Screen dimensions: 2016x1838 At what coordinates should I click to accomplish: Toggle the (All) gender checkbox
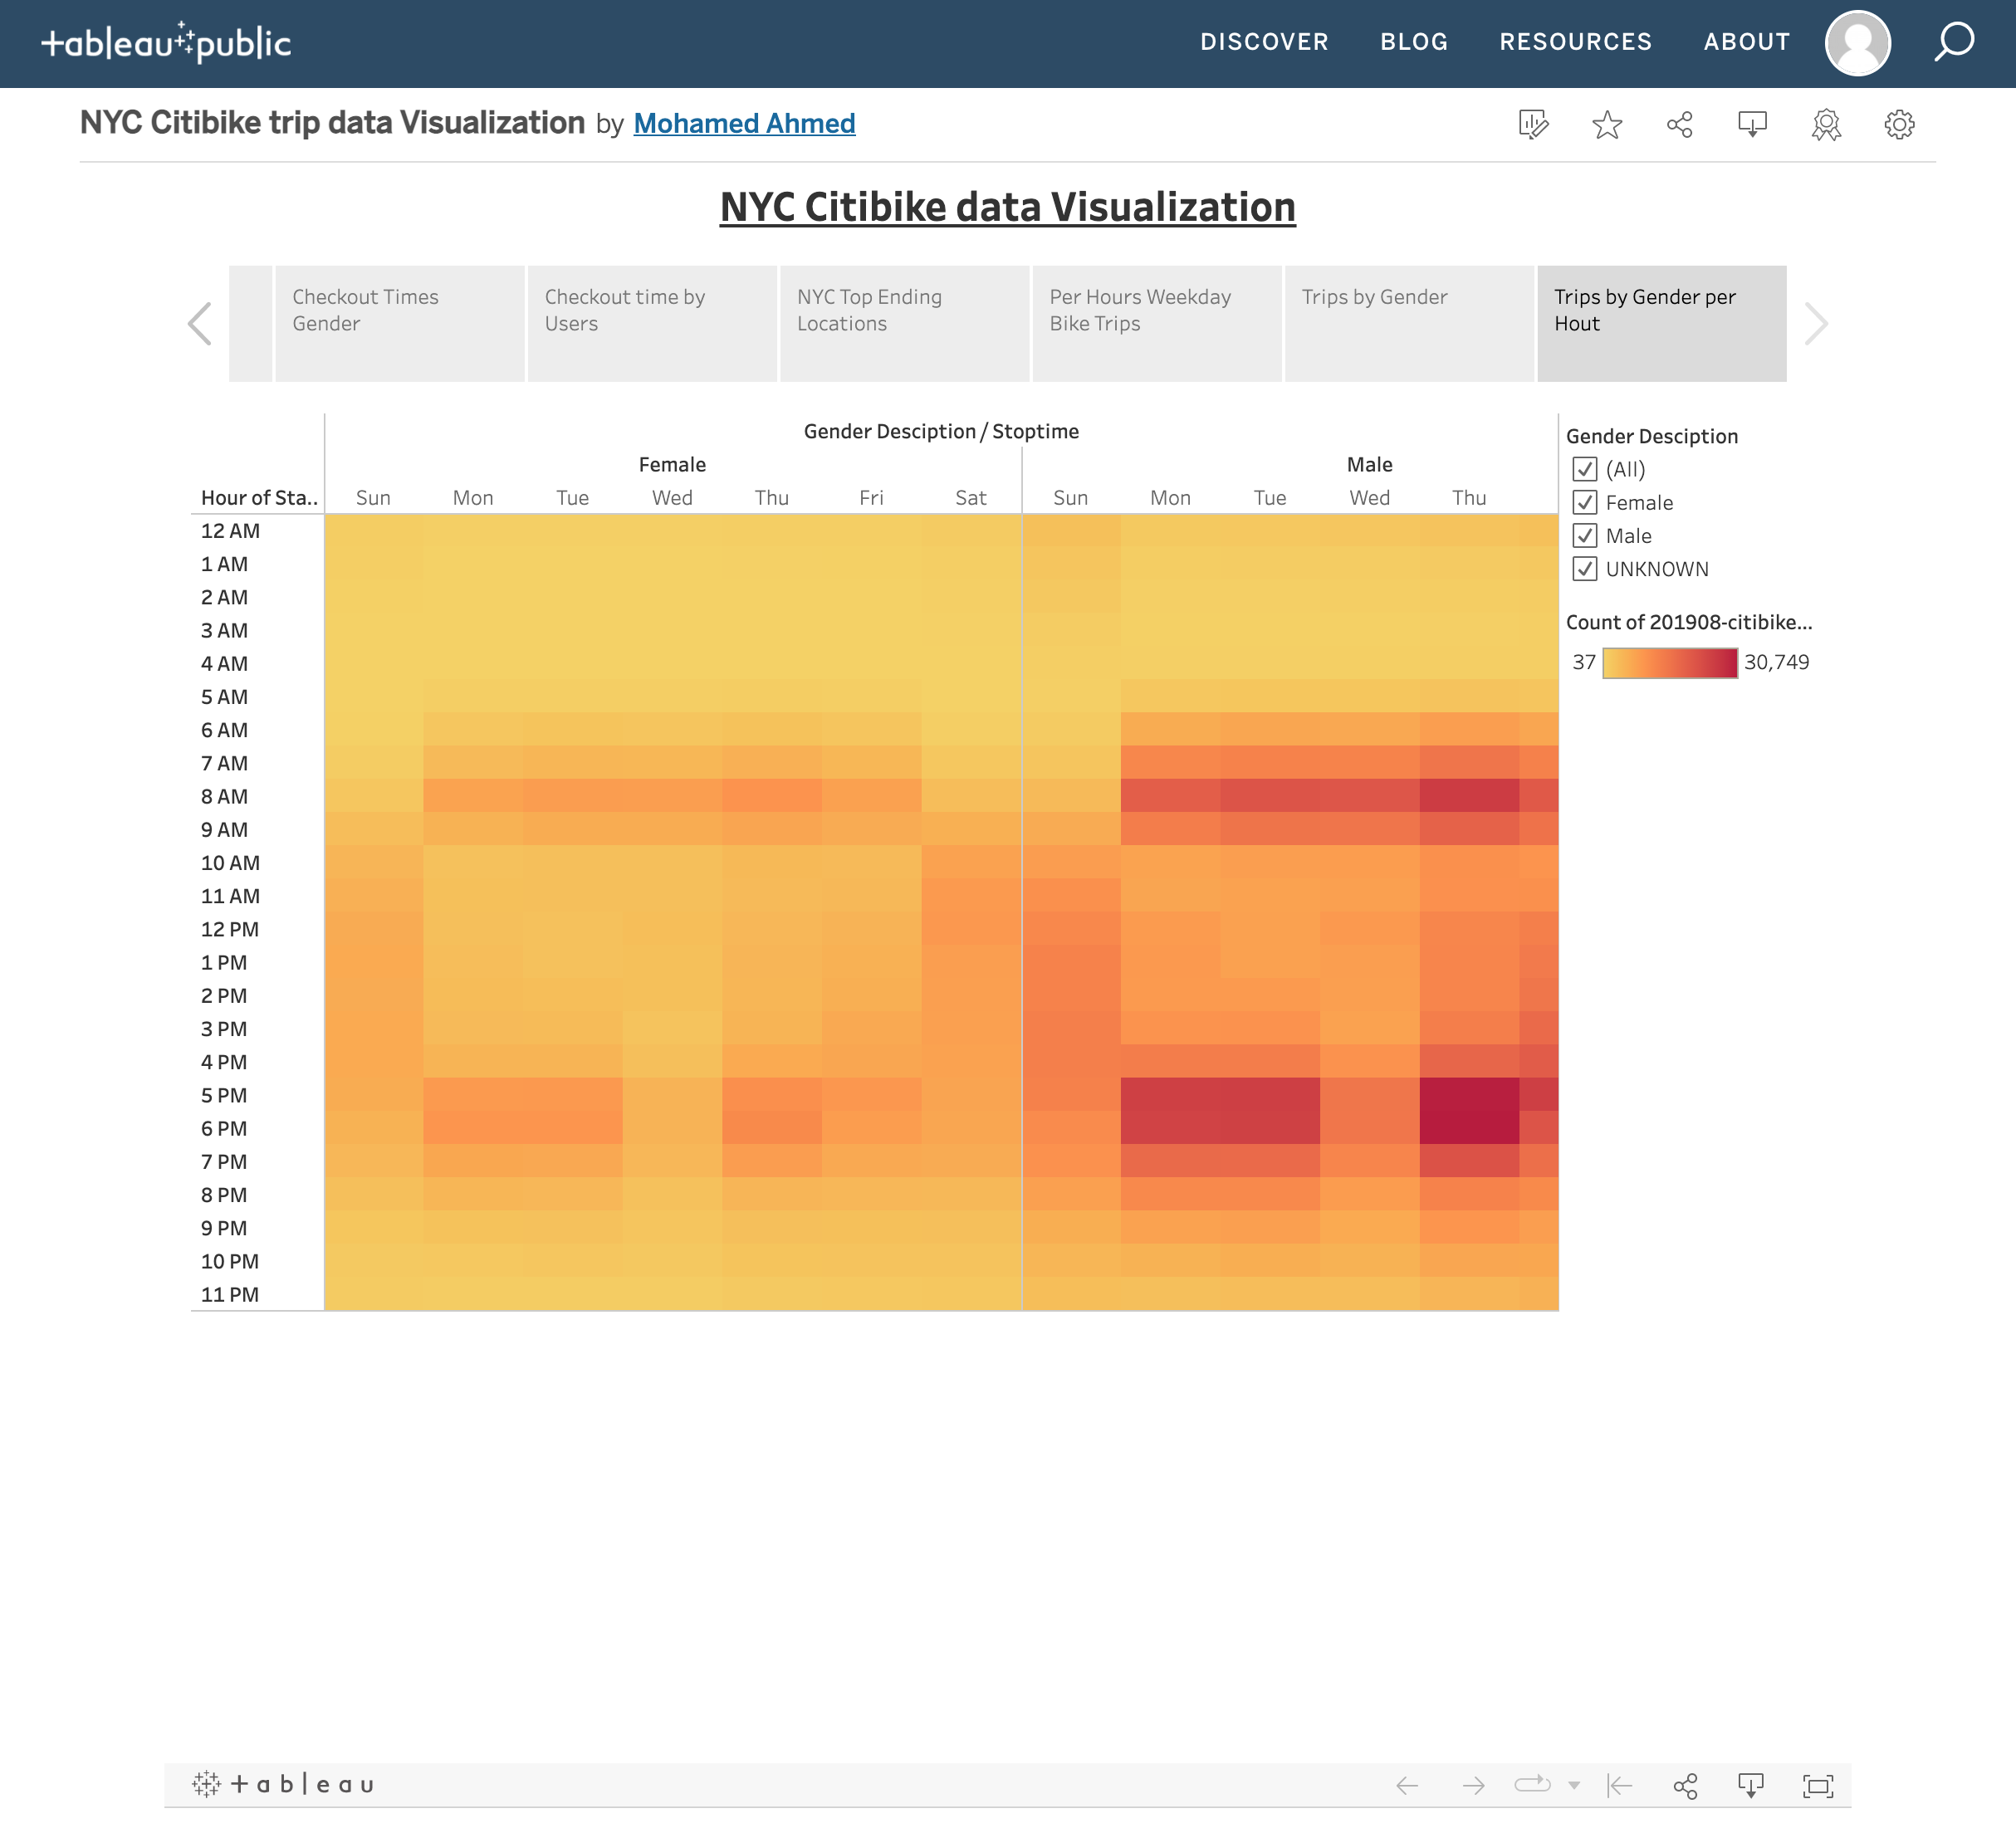tap(1584, 469)
